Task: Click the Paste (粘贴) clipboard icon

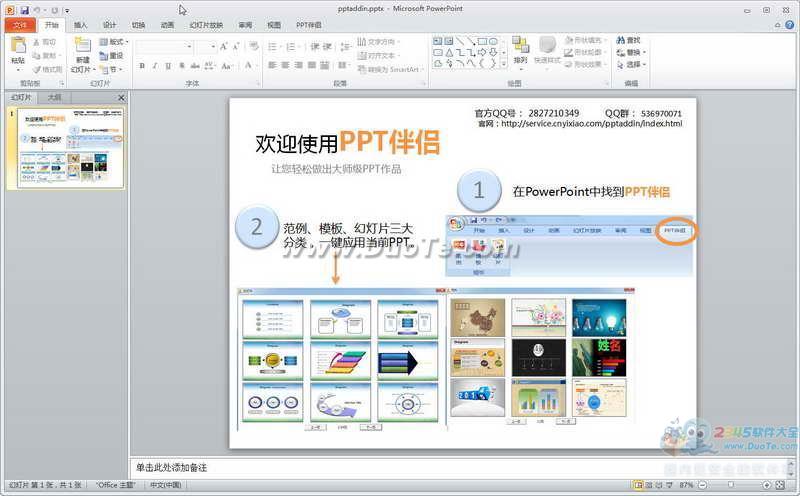Action: click(18, 45)
